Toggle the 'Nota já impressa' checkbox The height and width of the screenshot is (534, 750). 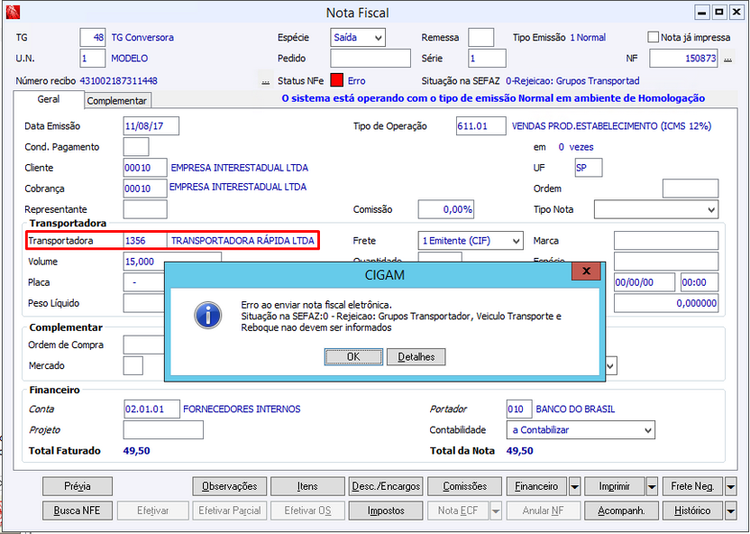pyautogui.click(x=653, y=37)
